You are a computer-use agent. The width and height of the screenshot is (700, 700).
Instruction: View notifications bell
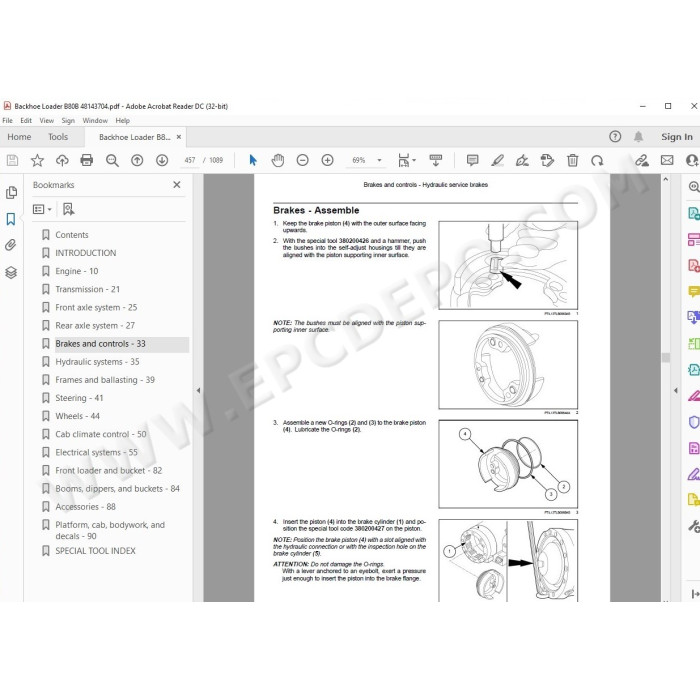click(639, 137)
